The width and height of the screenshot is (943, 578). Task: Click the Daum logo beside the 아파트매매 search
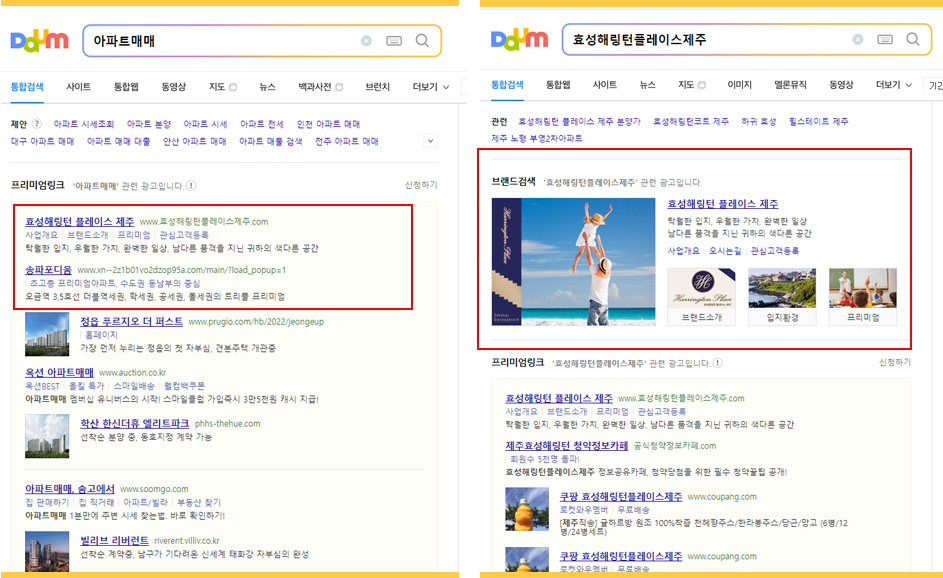(x=40, y=41)
